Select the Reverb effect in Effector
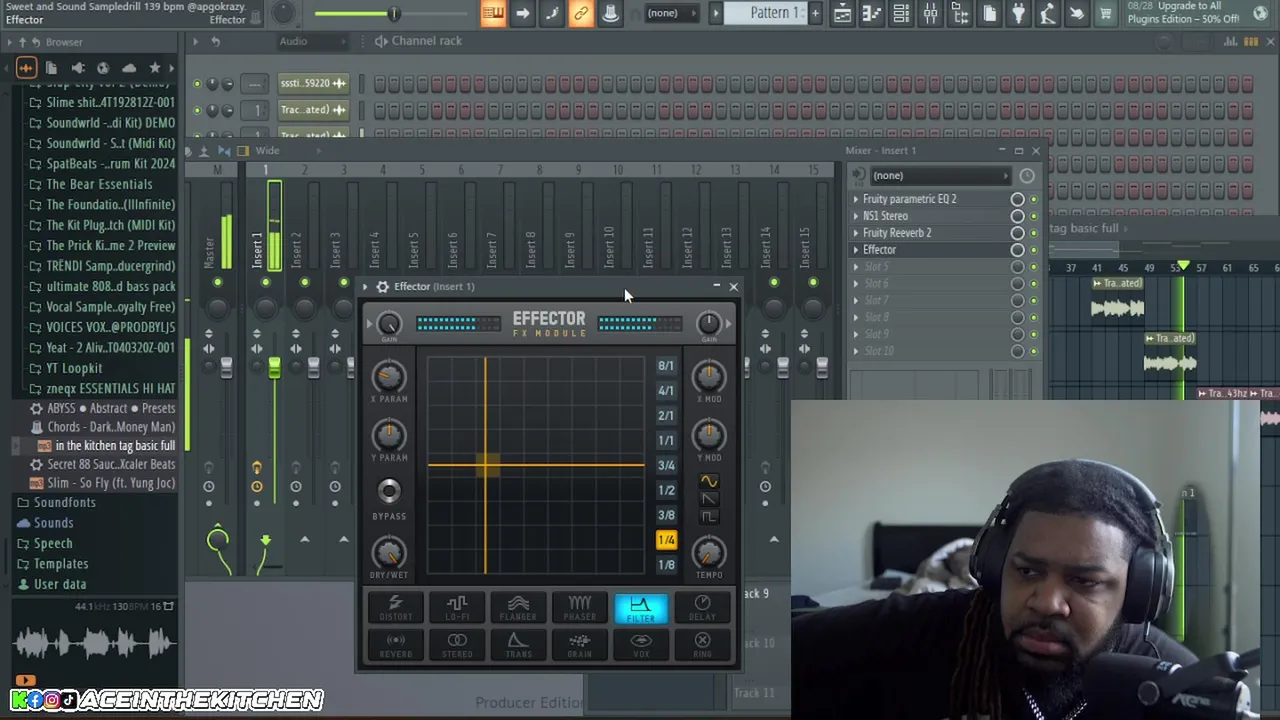Image resolution: width=1280 pixels, height=720 pixels. point(395,645)
